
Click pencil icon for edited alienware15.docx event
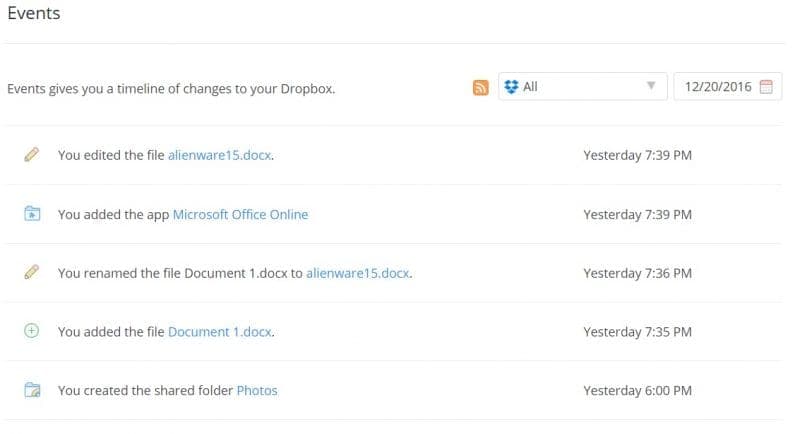point(32,155)
